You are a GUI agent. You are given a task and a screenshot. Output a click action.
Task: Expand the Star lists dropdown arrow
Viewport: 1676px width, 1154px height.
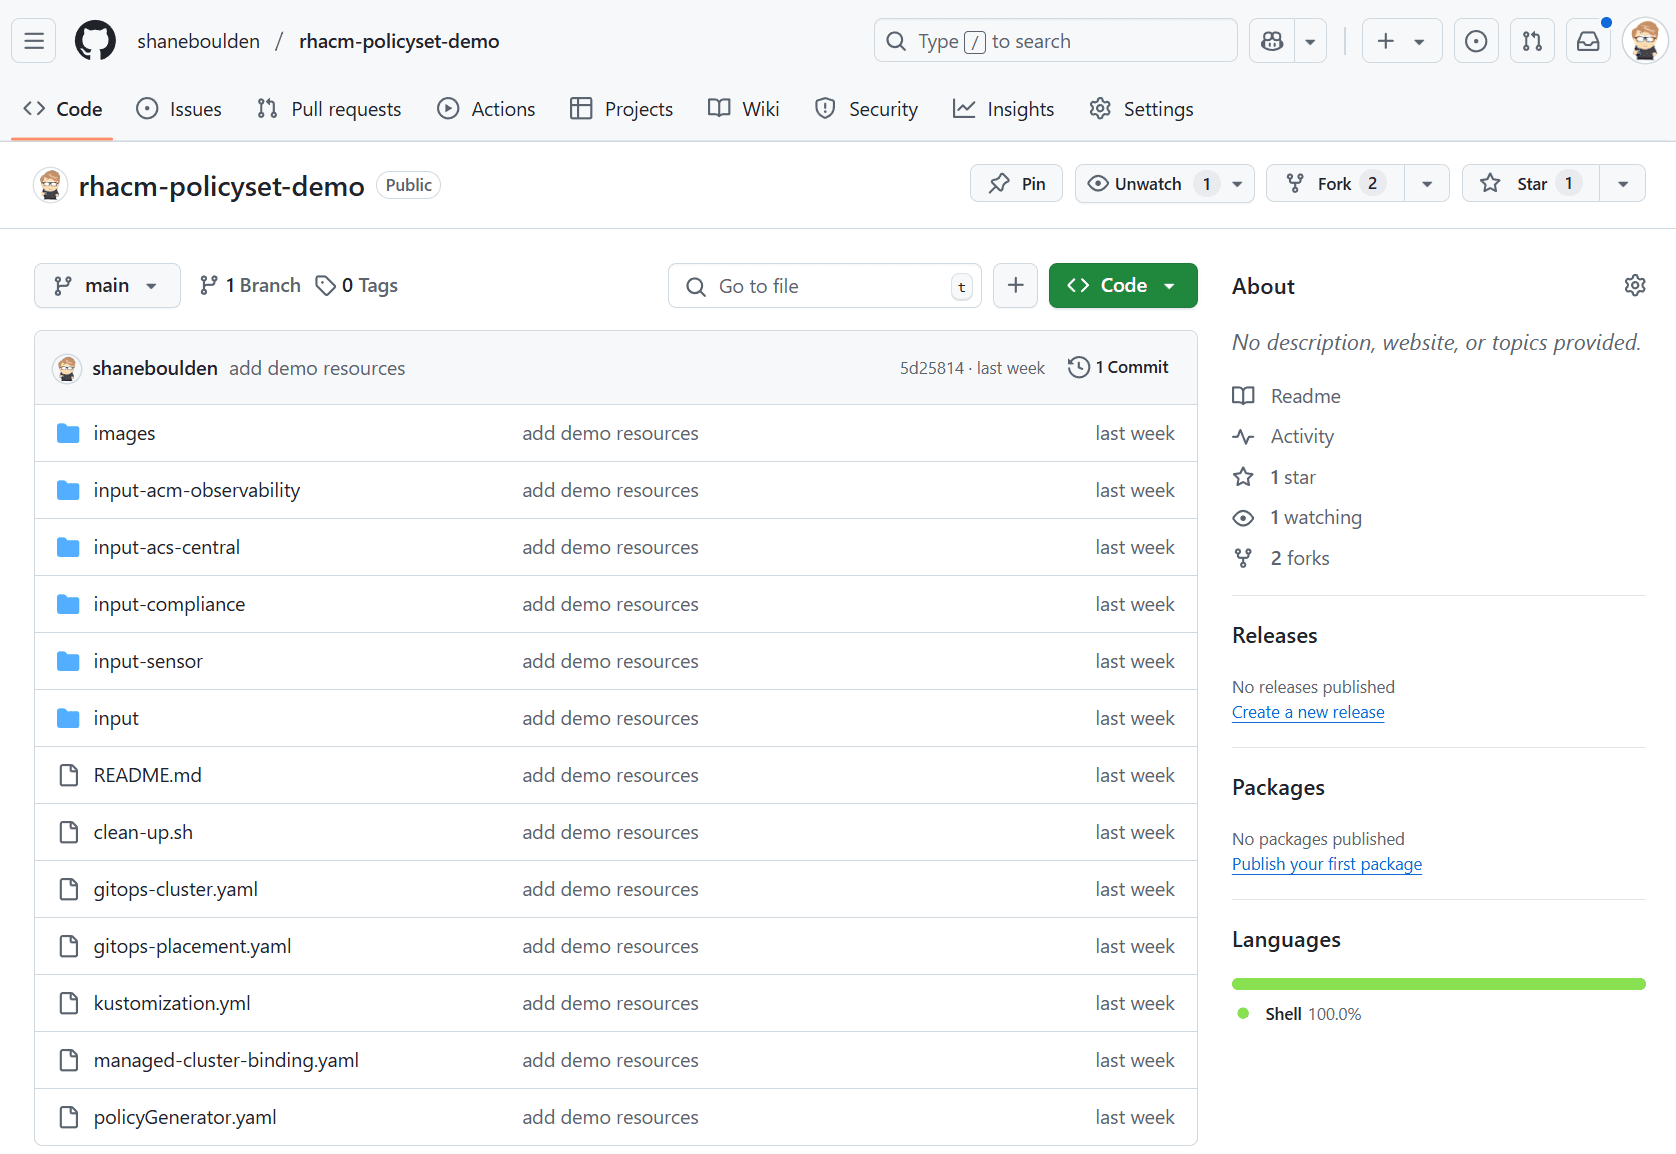click(1623, 184)
